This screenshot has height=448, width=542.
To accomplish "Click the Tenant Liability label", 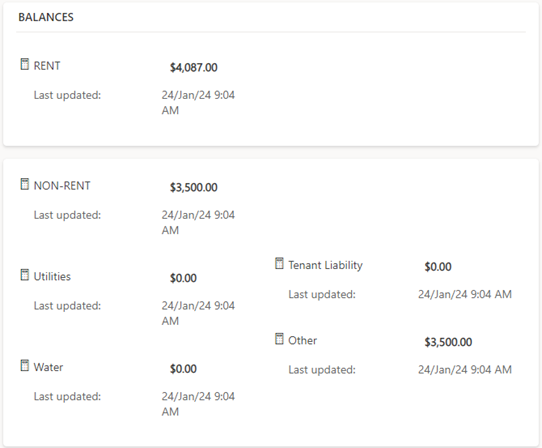I will (325, 265).
